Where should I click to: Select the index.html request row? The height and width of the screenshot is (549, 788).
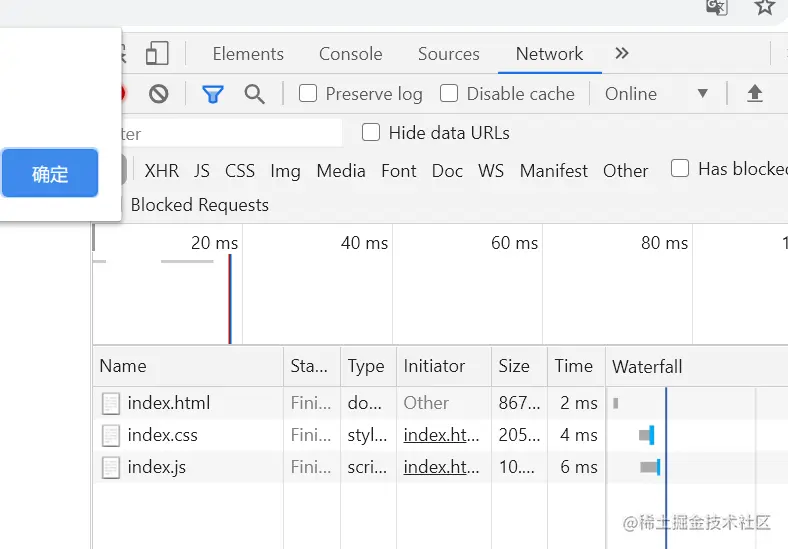pyautogui.click(x=169, y=403)
